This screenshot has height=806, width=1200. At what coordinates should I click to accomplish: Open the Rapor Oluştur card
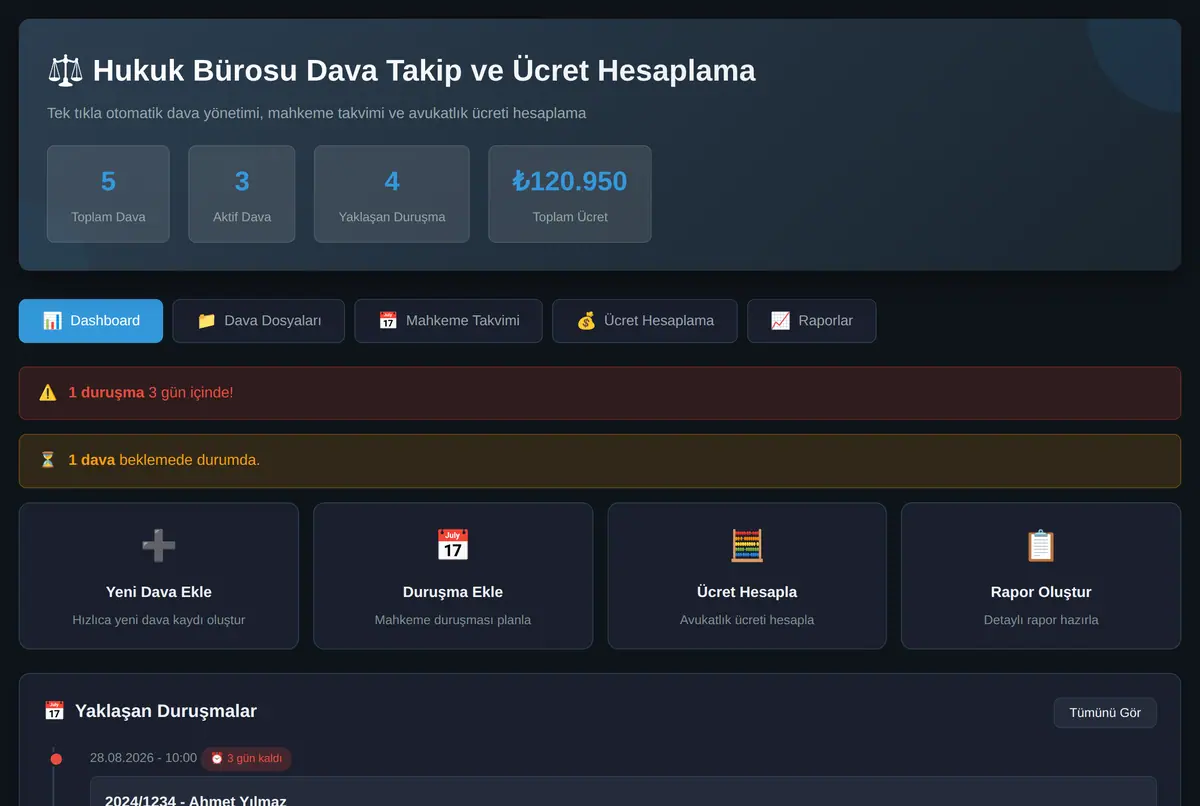(1041, 576)
